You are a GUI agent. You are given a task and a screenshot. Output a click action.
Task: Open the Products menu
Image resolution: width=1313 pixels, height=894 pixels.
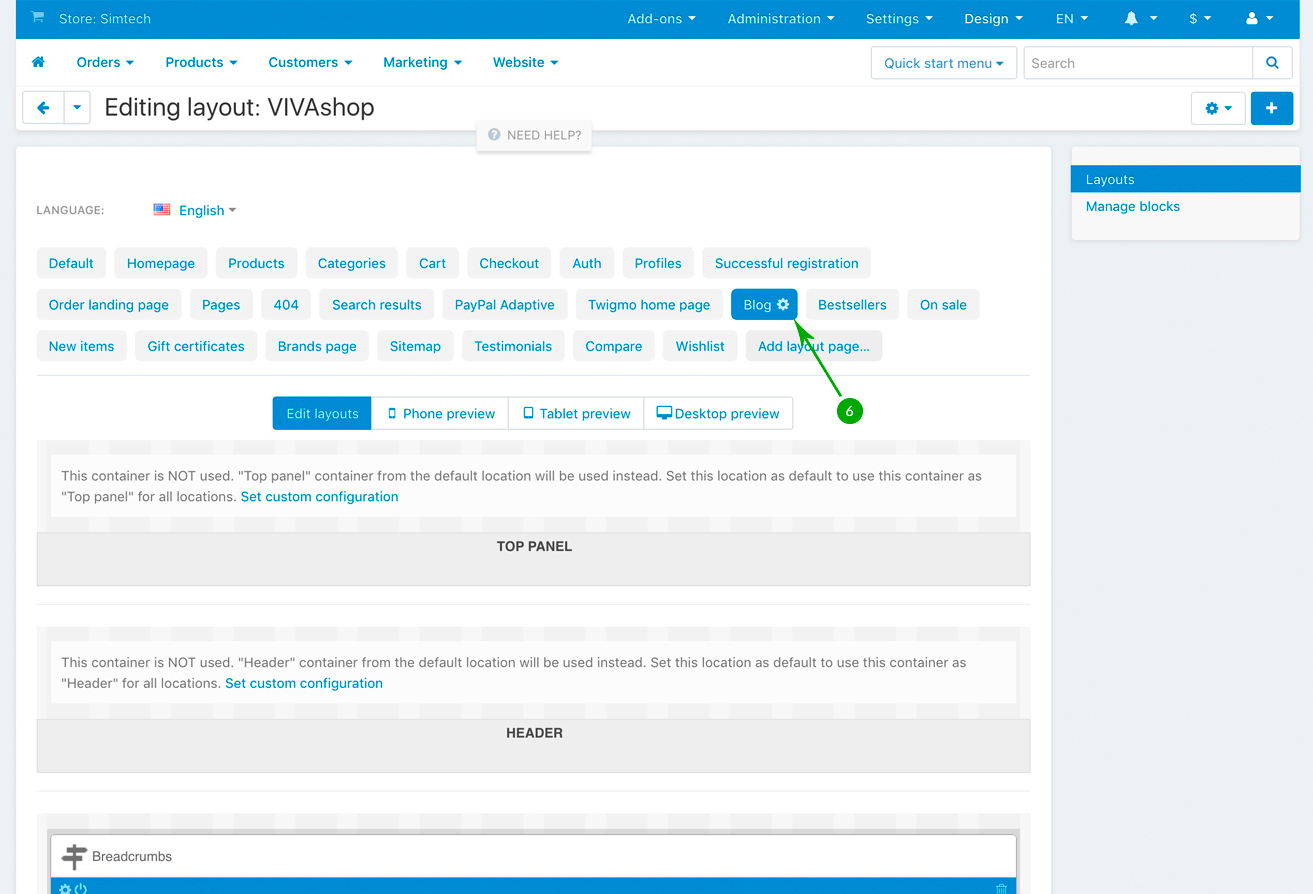coord(201,62)
